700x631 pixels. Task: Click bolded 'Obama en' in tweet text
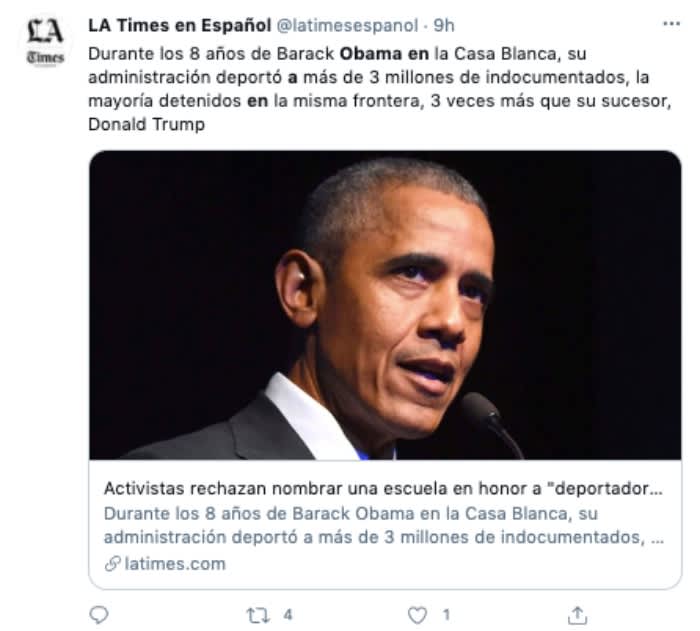[384, 54]
